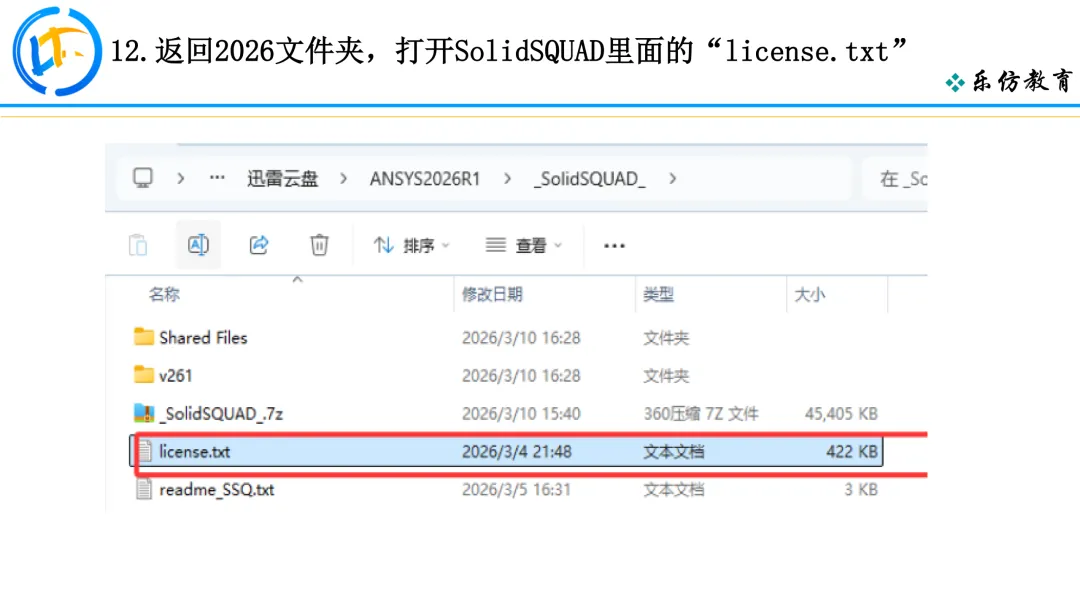The width and height of the screenshot is (1080, 608).
Task: Click the 422 KB size cell
Action: (x=852, y=452)
